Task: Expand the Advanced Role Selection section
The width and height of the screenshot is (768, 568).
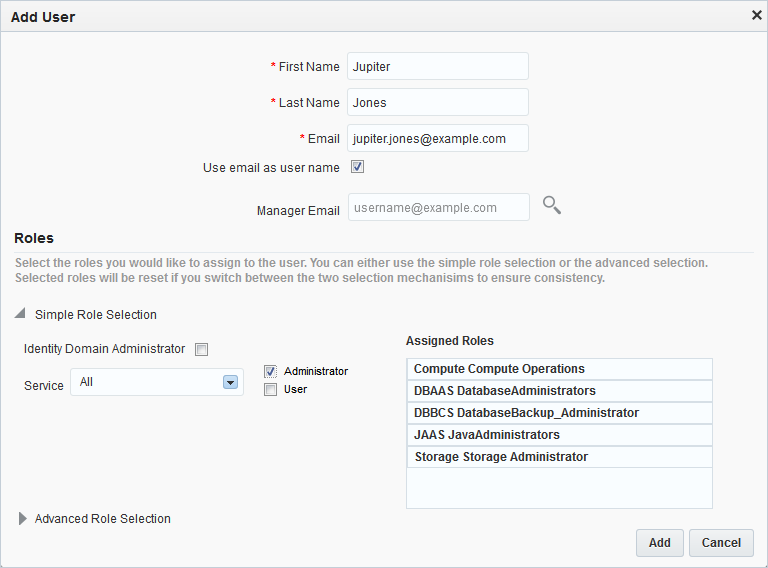Action: (23, 519)
